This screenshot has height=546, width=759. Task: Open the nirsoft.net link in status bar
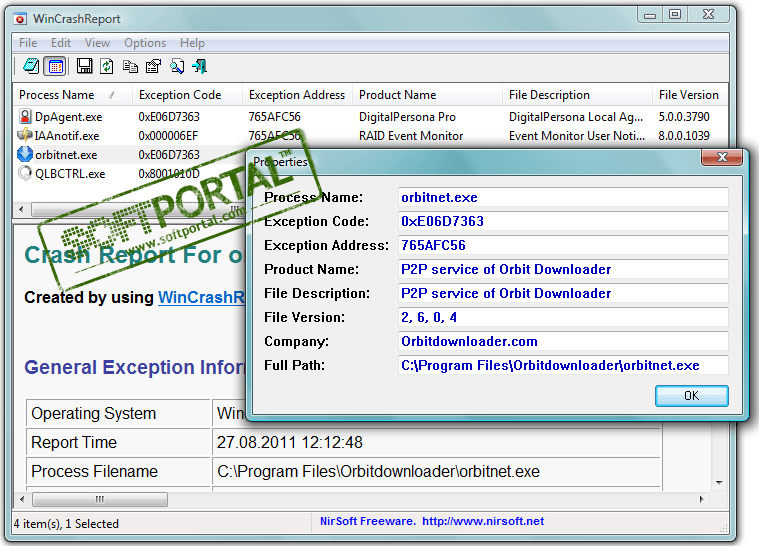[x=483, y=521]
